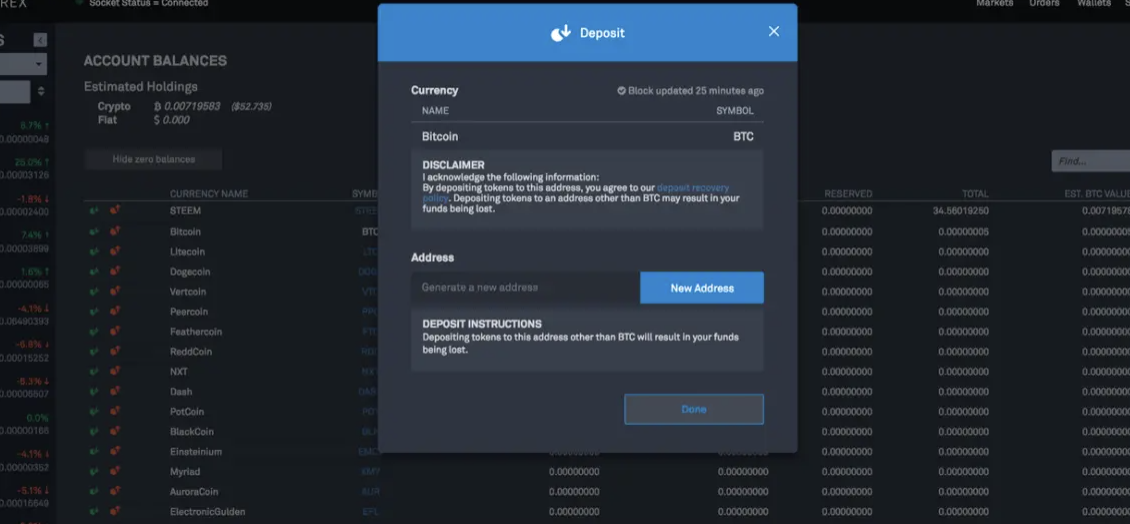1130x524 pixels.
Task: Click the Crypto holdings value 0.00719583
Action: (x=190, y=107)
